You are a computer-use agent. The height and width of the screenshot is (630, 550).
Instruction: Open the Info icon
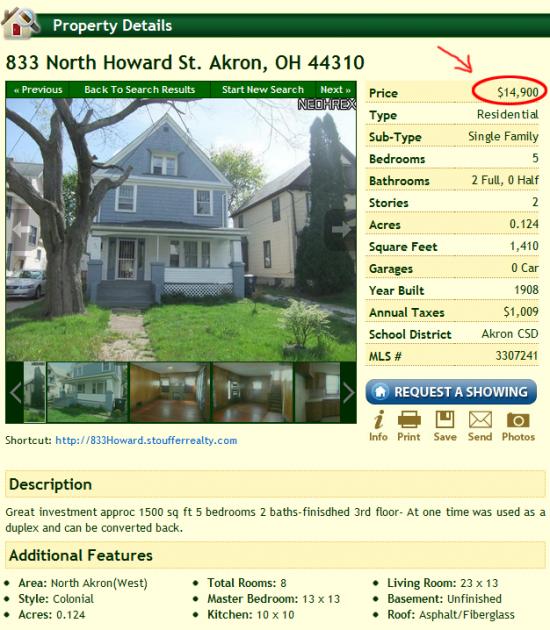coord(378,420)
